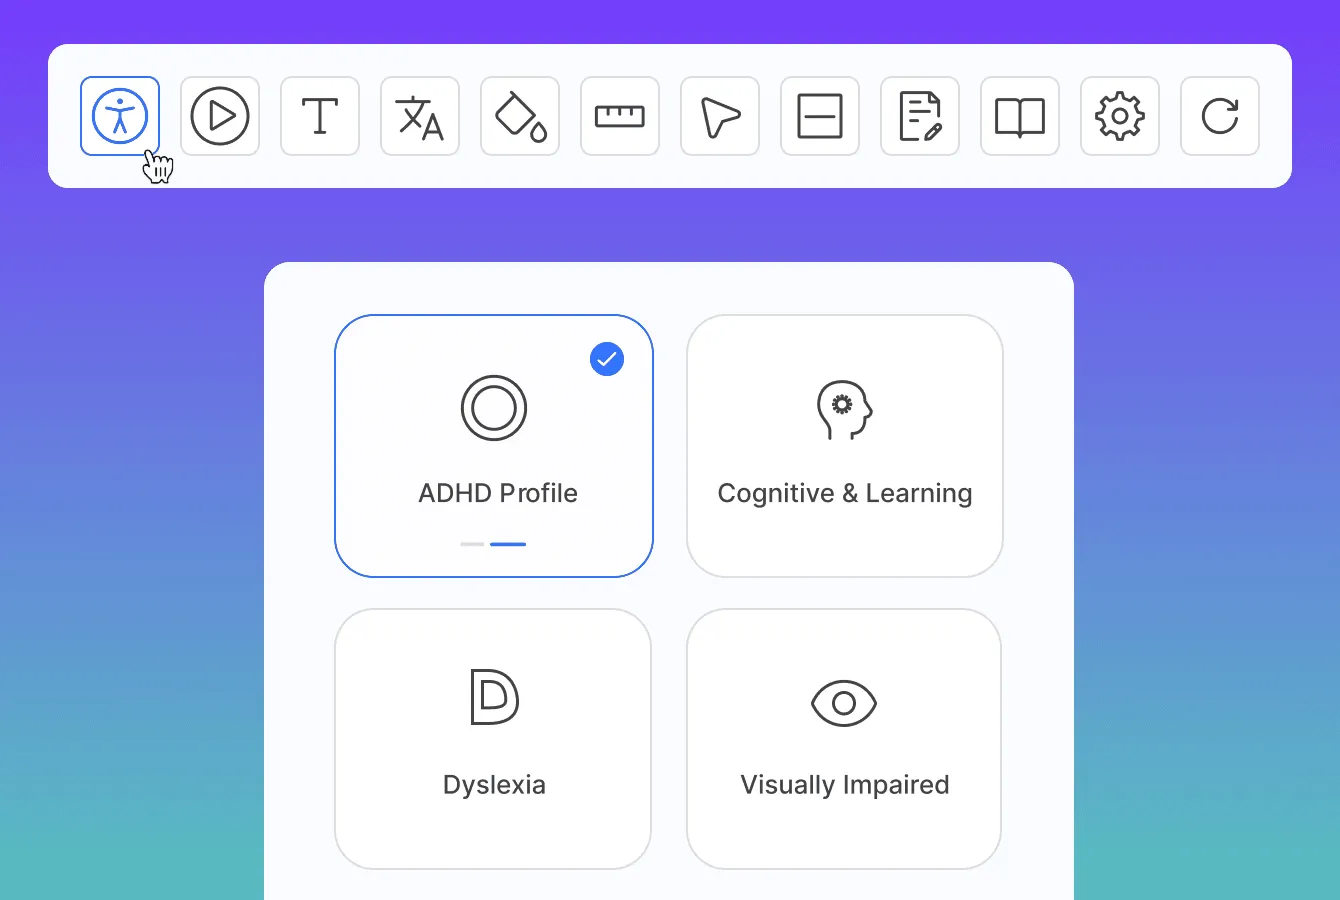This screenshot has width=1340, height=900.
Task: Enable the Cognitive & Learning profile
Action: [845, 445]
